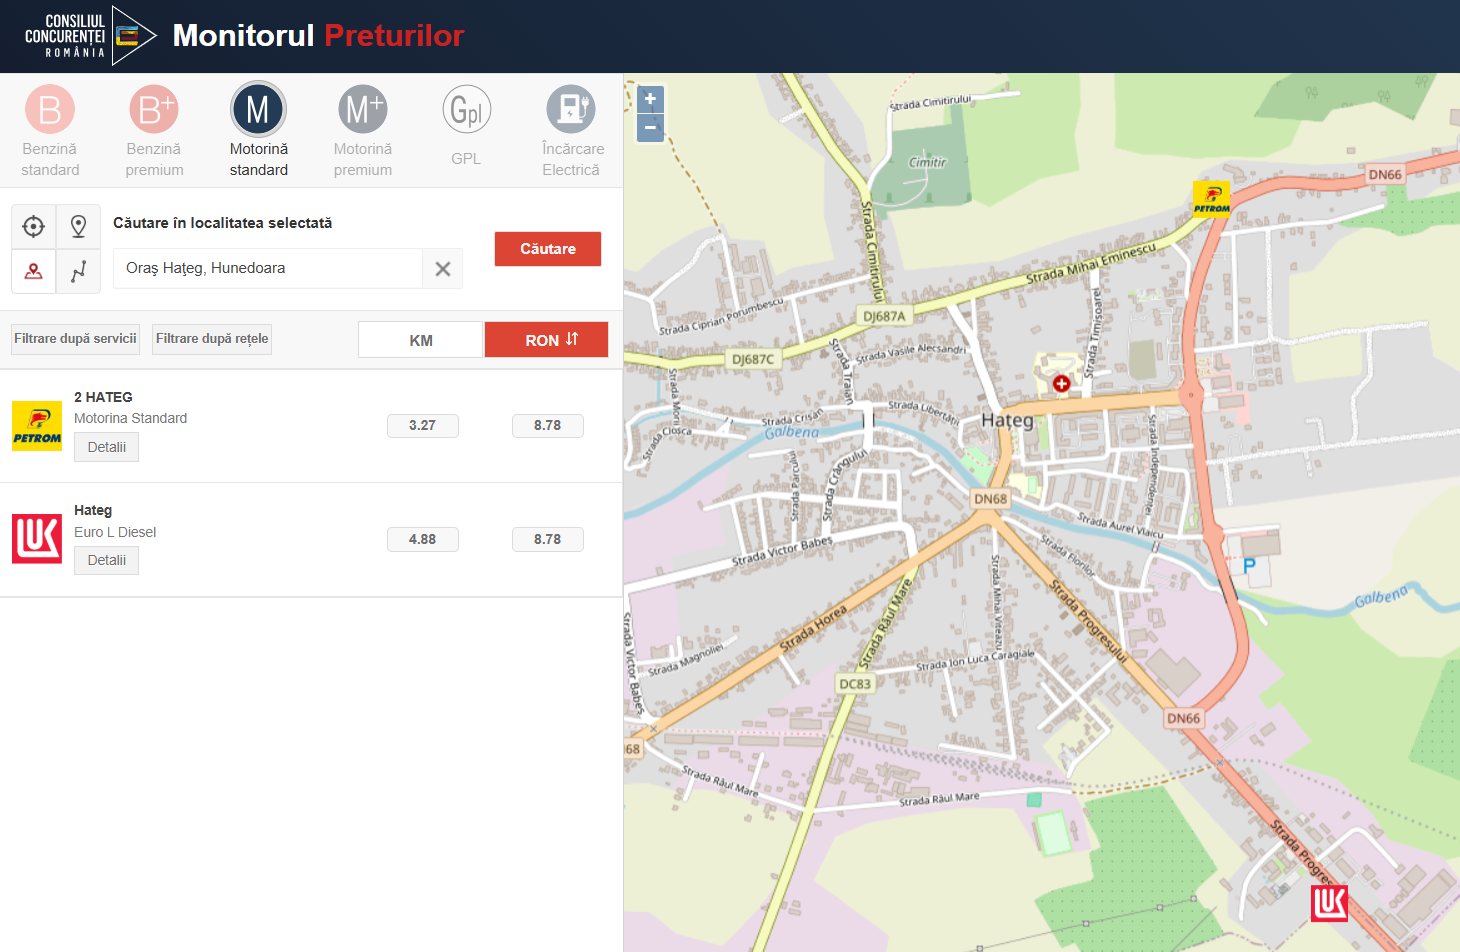Viewport: 1460px width, 952px height.
Task: Switch to the GPL fuel type
Action: 466,110
